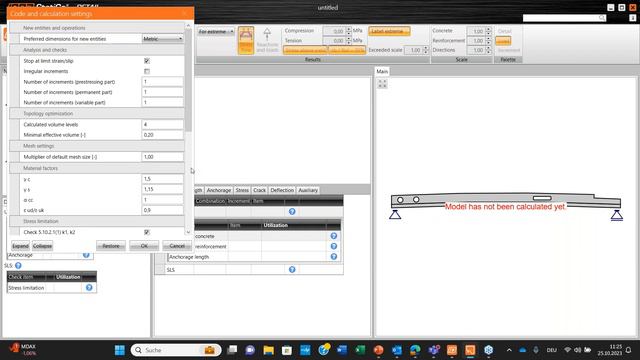The image size is (640, 360).
Task: Open Excel from taskbar
Action: (360, 350)
